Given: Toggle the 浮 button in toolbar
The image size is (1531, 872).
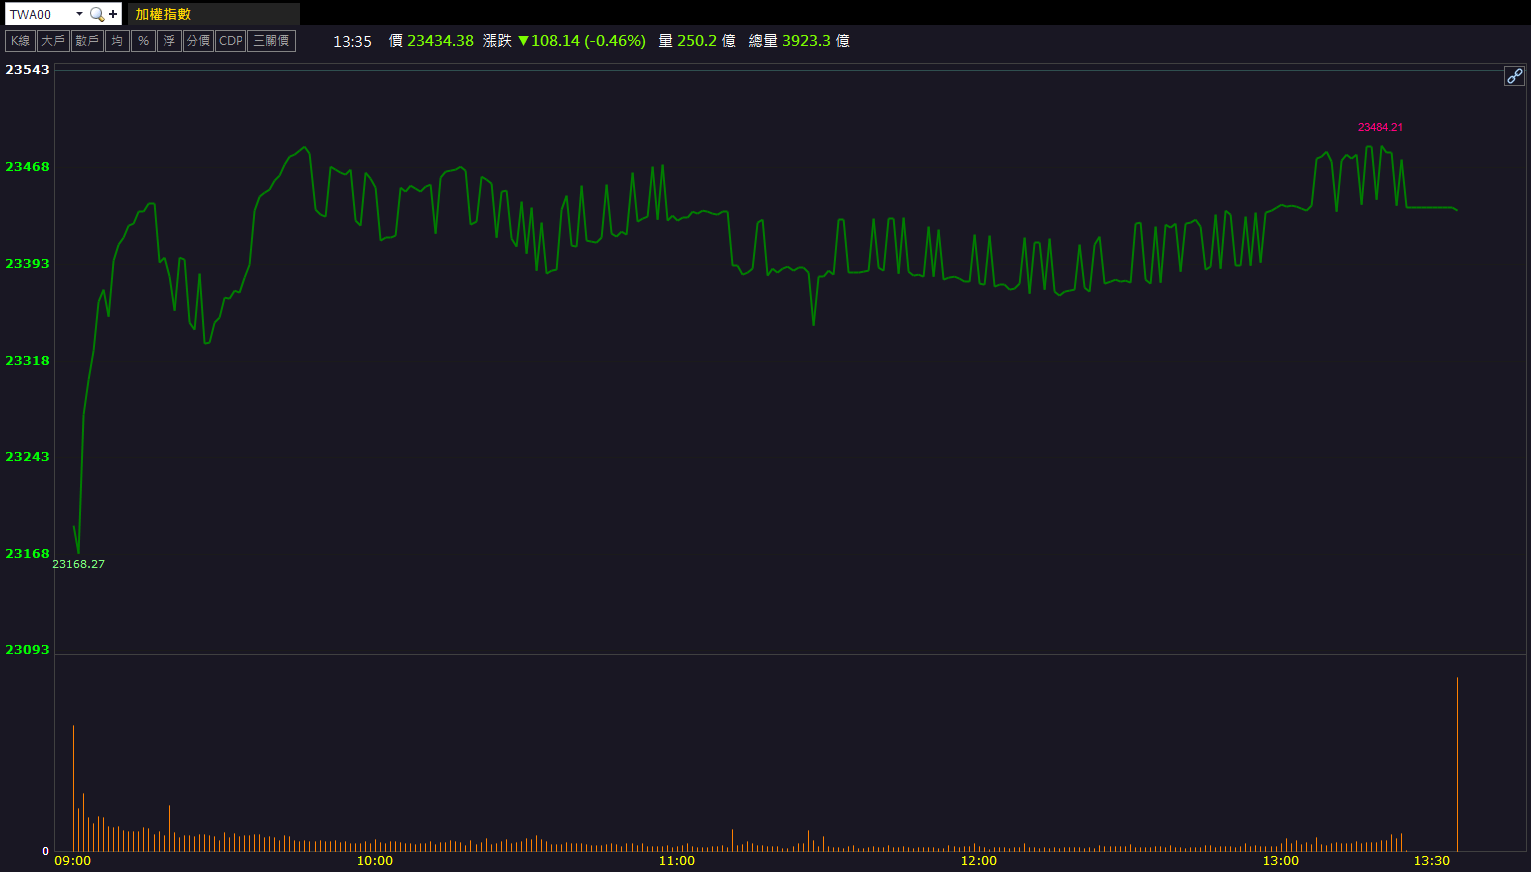Looking at the screenshot, I should (x=169, y=41).
